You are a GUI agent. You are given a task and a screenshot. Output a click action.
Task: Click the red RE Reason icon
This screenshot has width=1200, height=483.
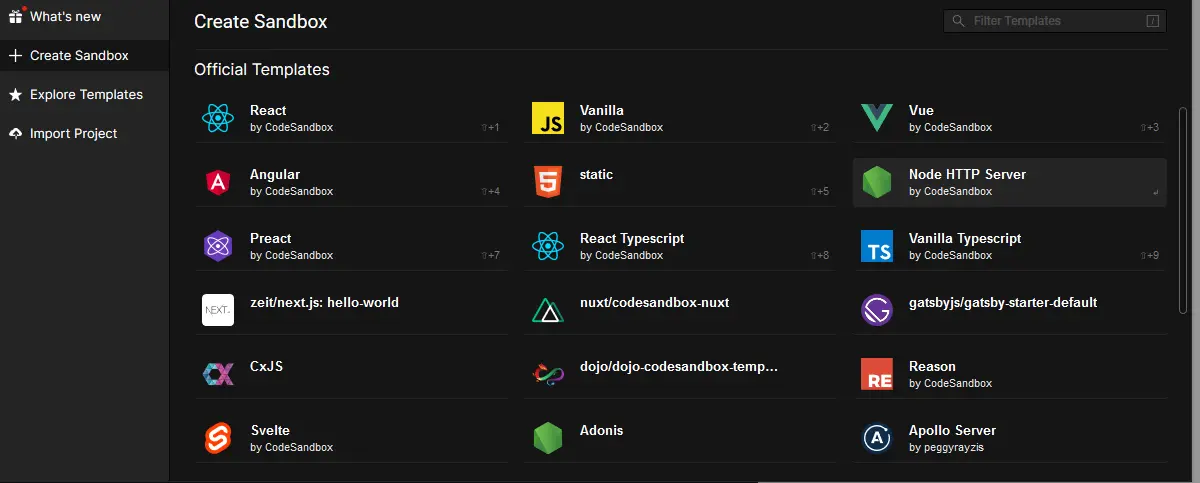pos(877,374)
